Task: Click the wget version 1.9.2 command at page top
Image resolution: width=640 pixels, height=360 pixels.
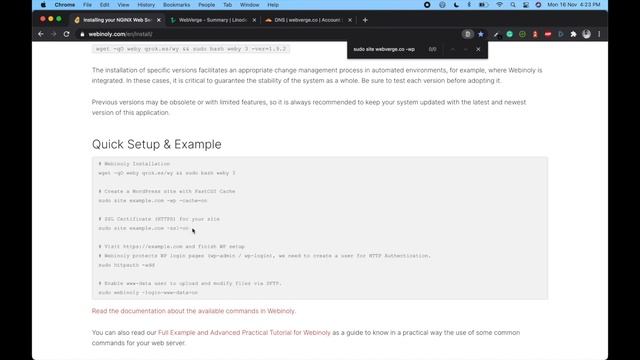Action: (x=191, y=49)
